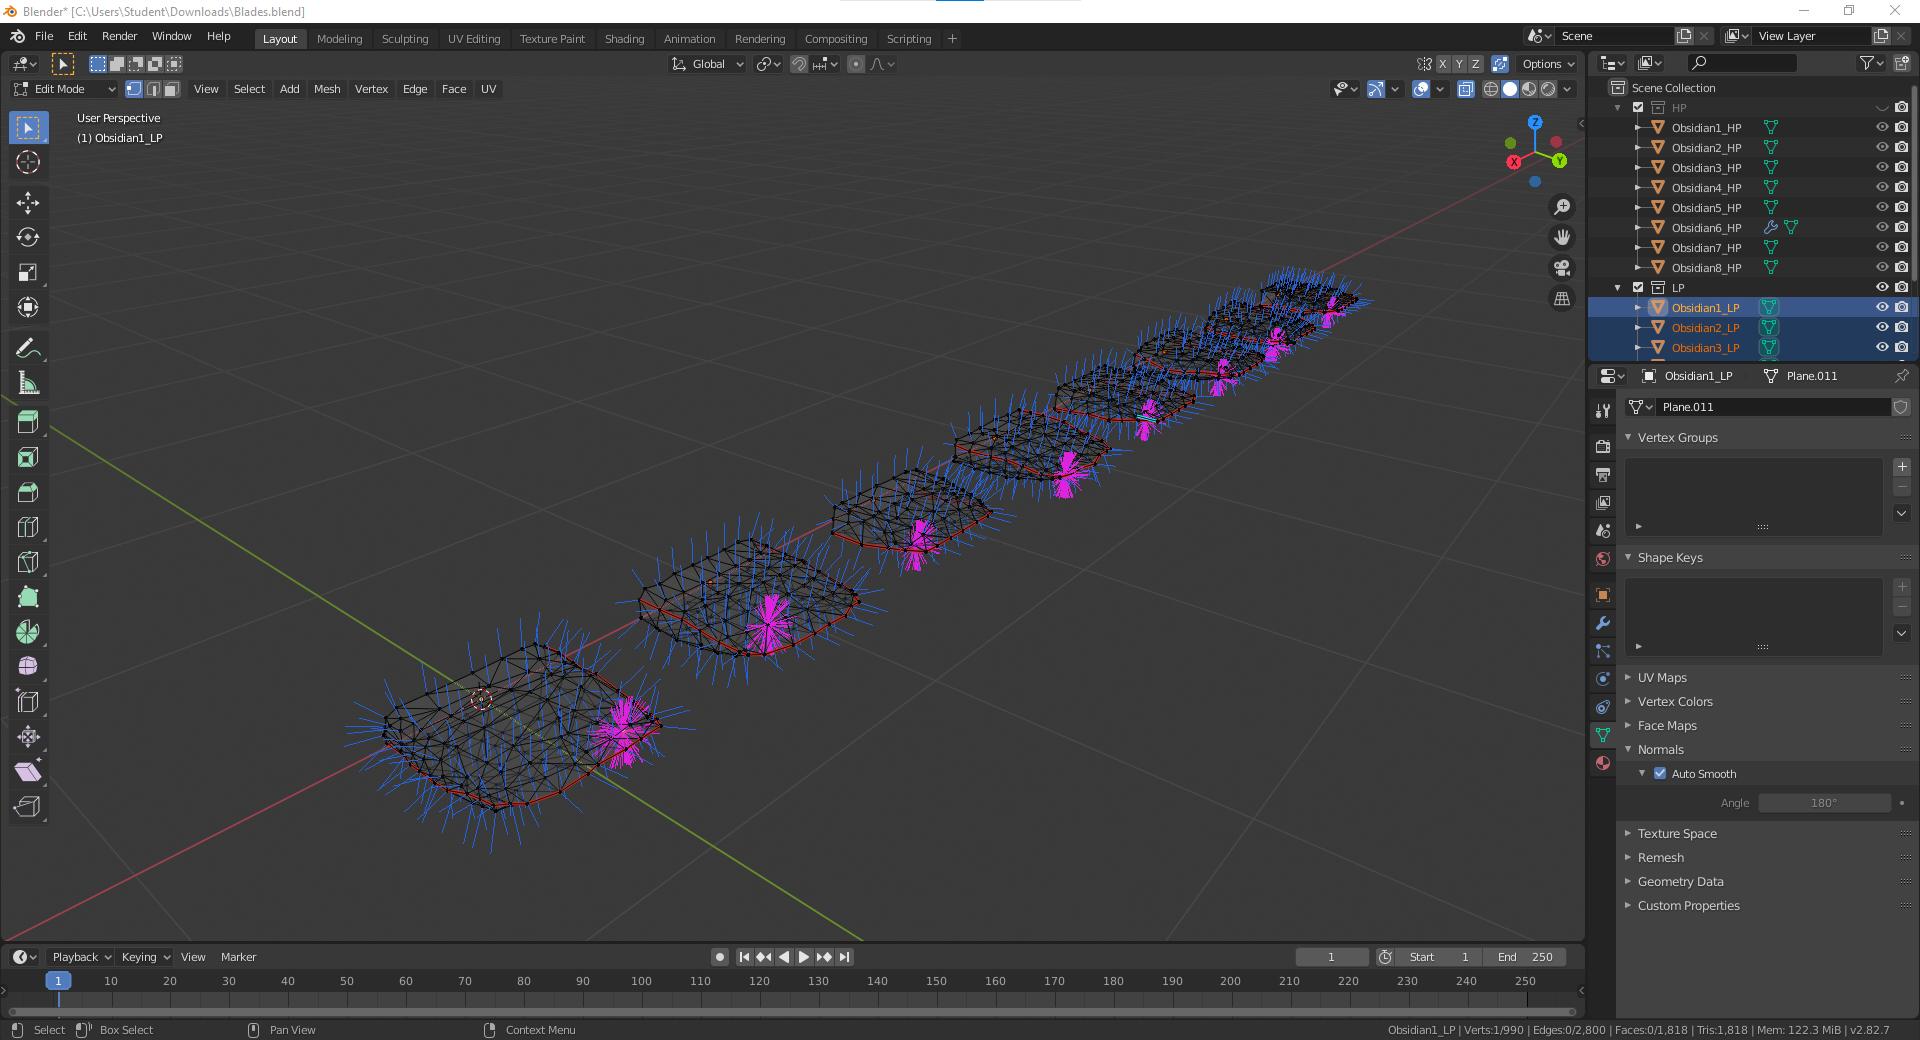Select the Rip Region tool
This screenshot has height=1040, width=1920.
(28, 807)
